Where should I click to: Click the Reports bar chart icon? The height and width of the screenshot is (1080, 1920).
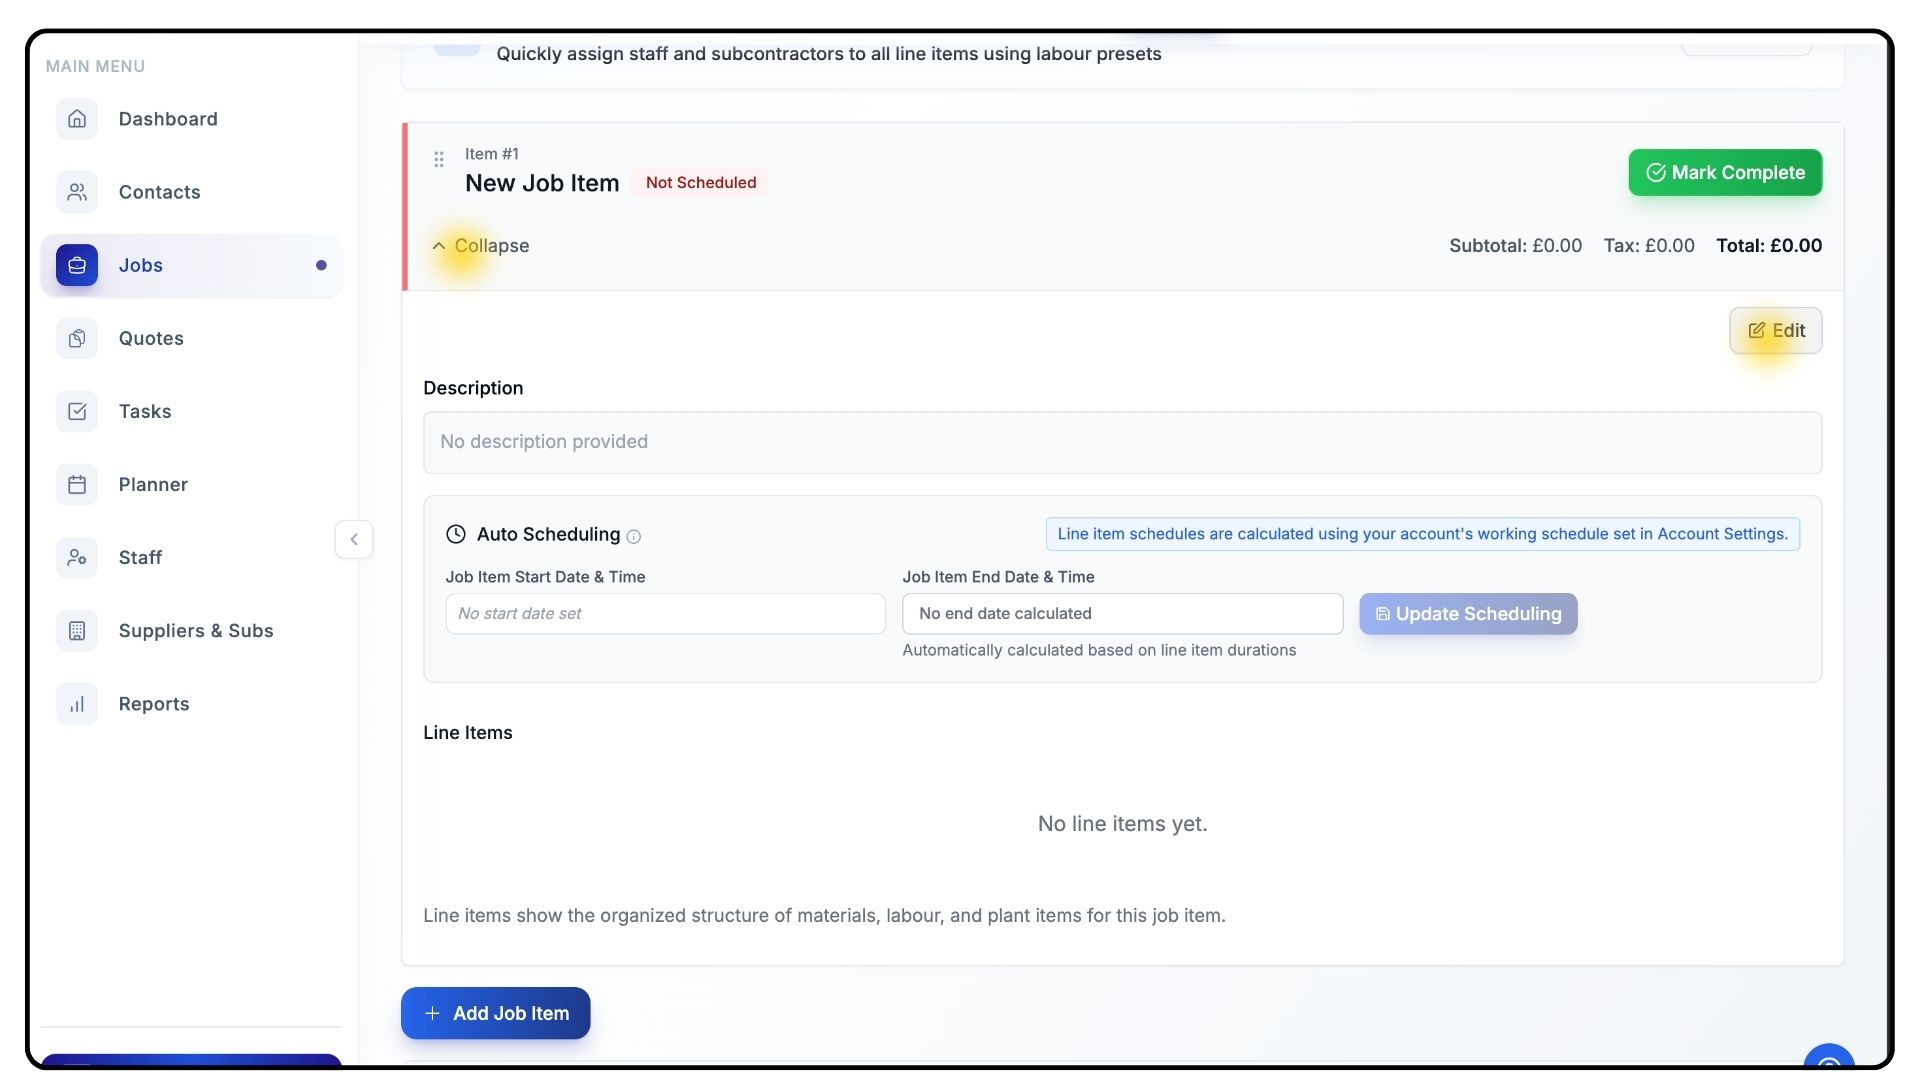pyautogui.click(x=77, y=704)
